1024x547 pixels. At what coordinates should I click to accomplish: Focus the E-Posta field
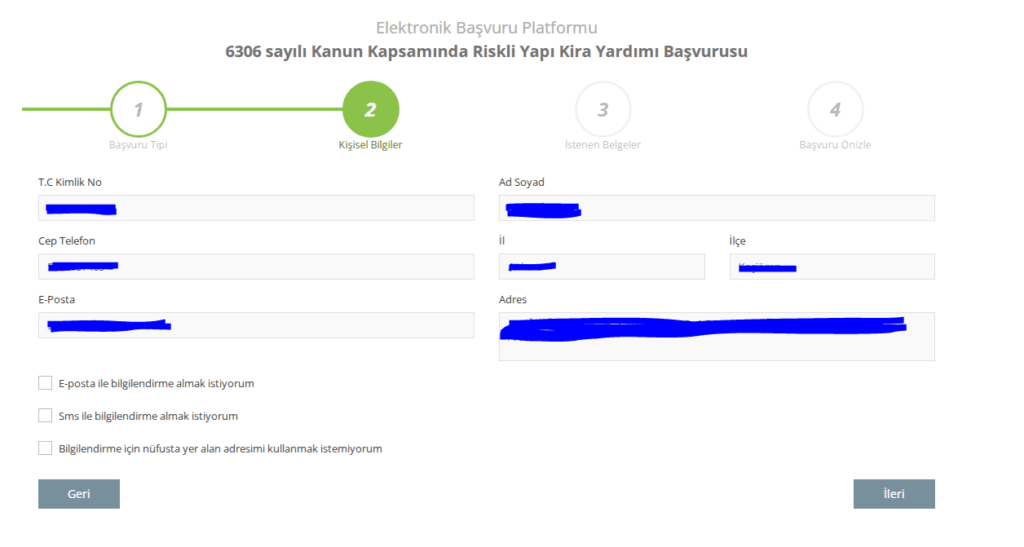click(256, 325)
